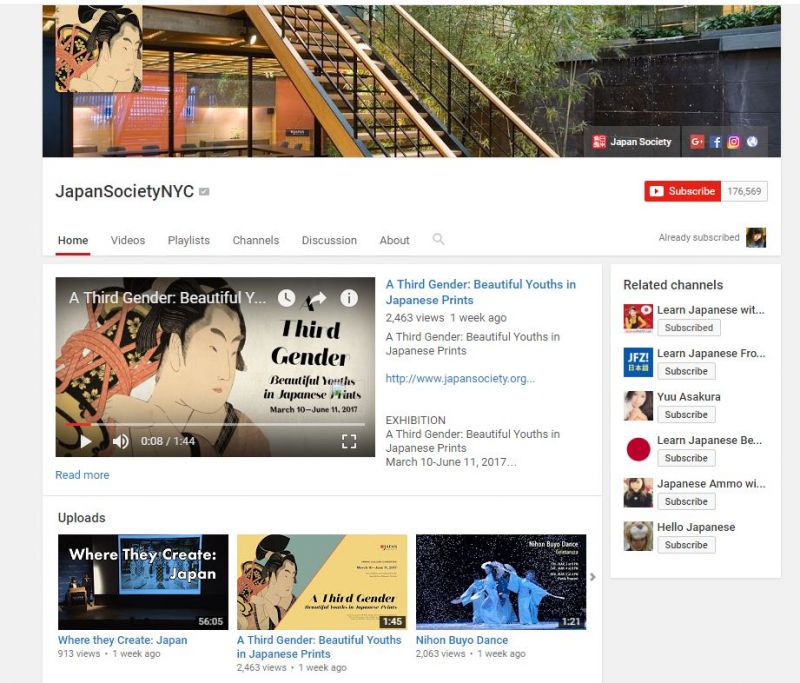Open the Instagram icon link in banner
The image size is (800, 683).
tap(733, 142)
